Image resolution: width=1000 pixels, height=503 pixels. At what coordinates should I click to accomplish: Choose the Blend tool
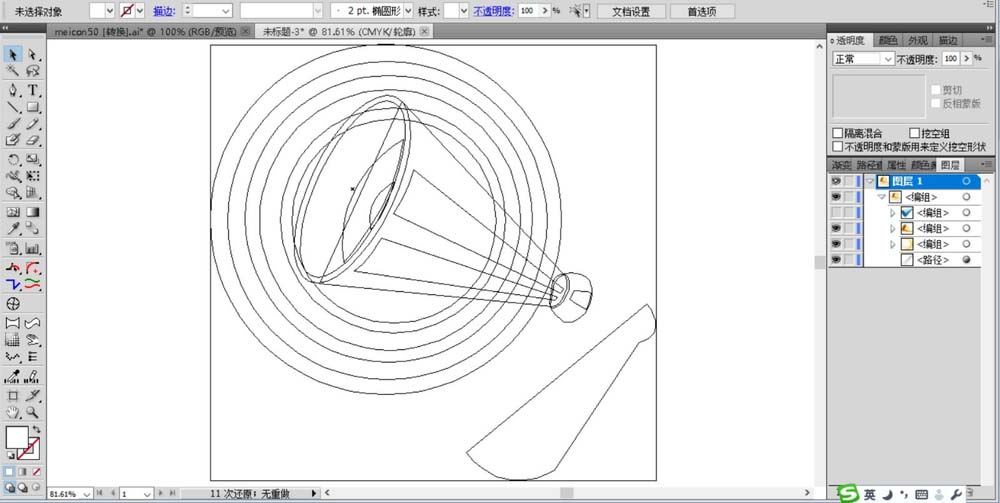[x=33, y=229]
